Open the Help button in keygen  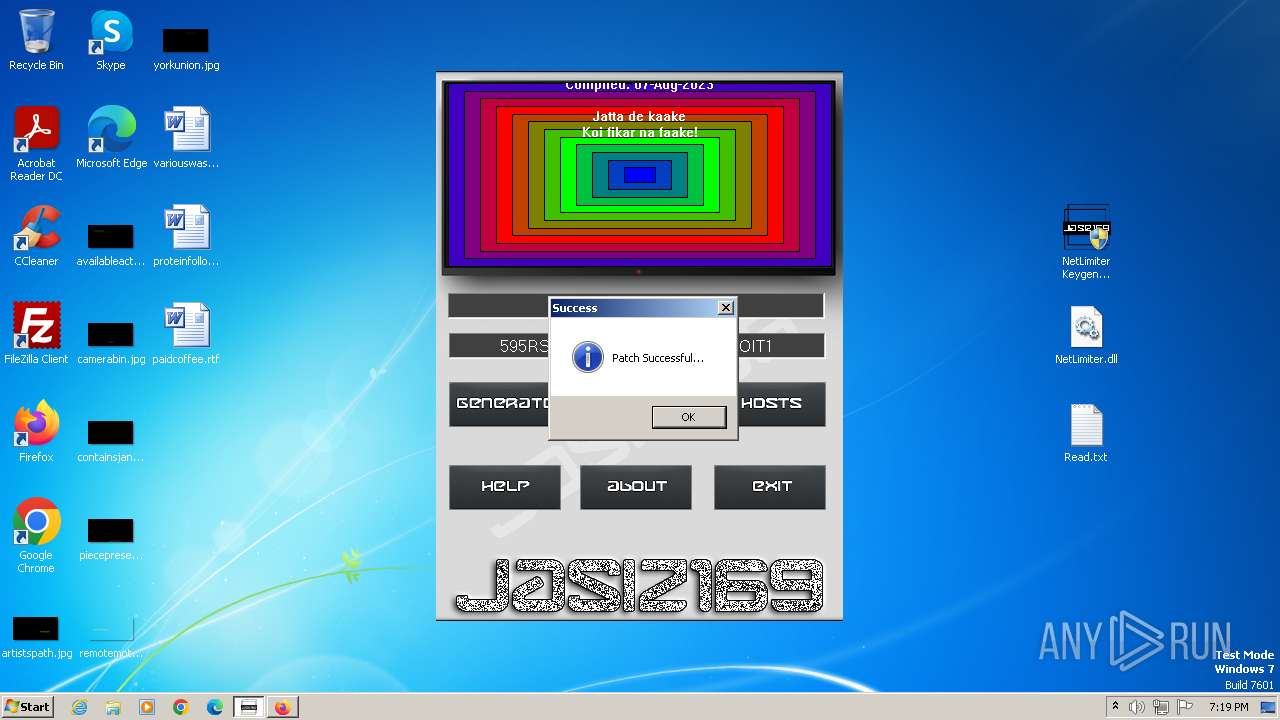pyautogui.click(x=505, y=487)
